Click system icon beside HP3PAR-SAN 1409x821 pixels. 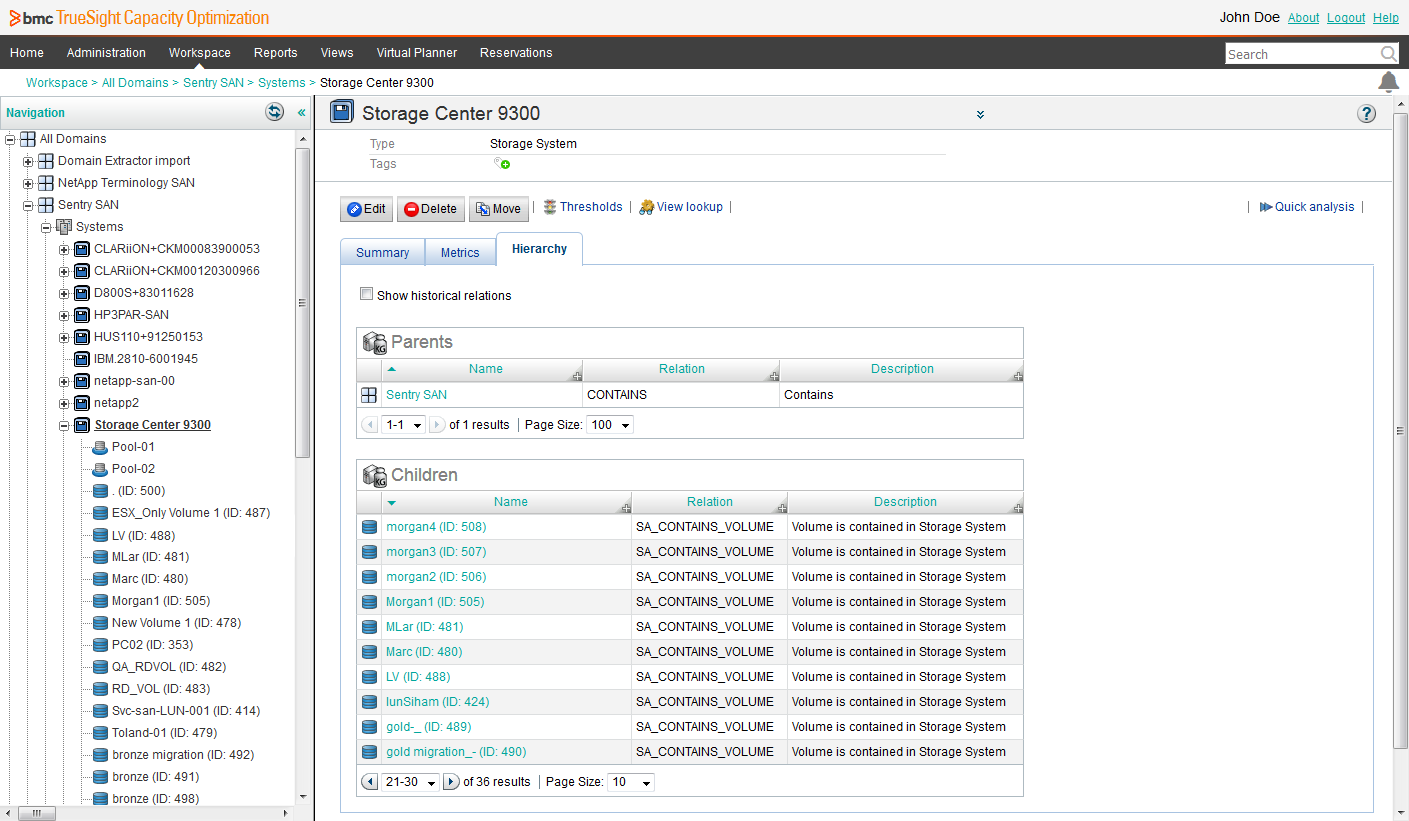(82, 315)
